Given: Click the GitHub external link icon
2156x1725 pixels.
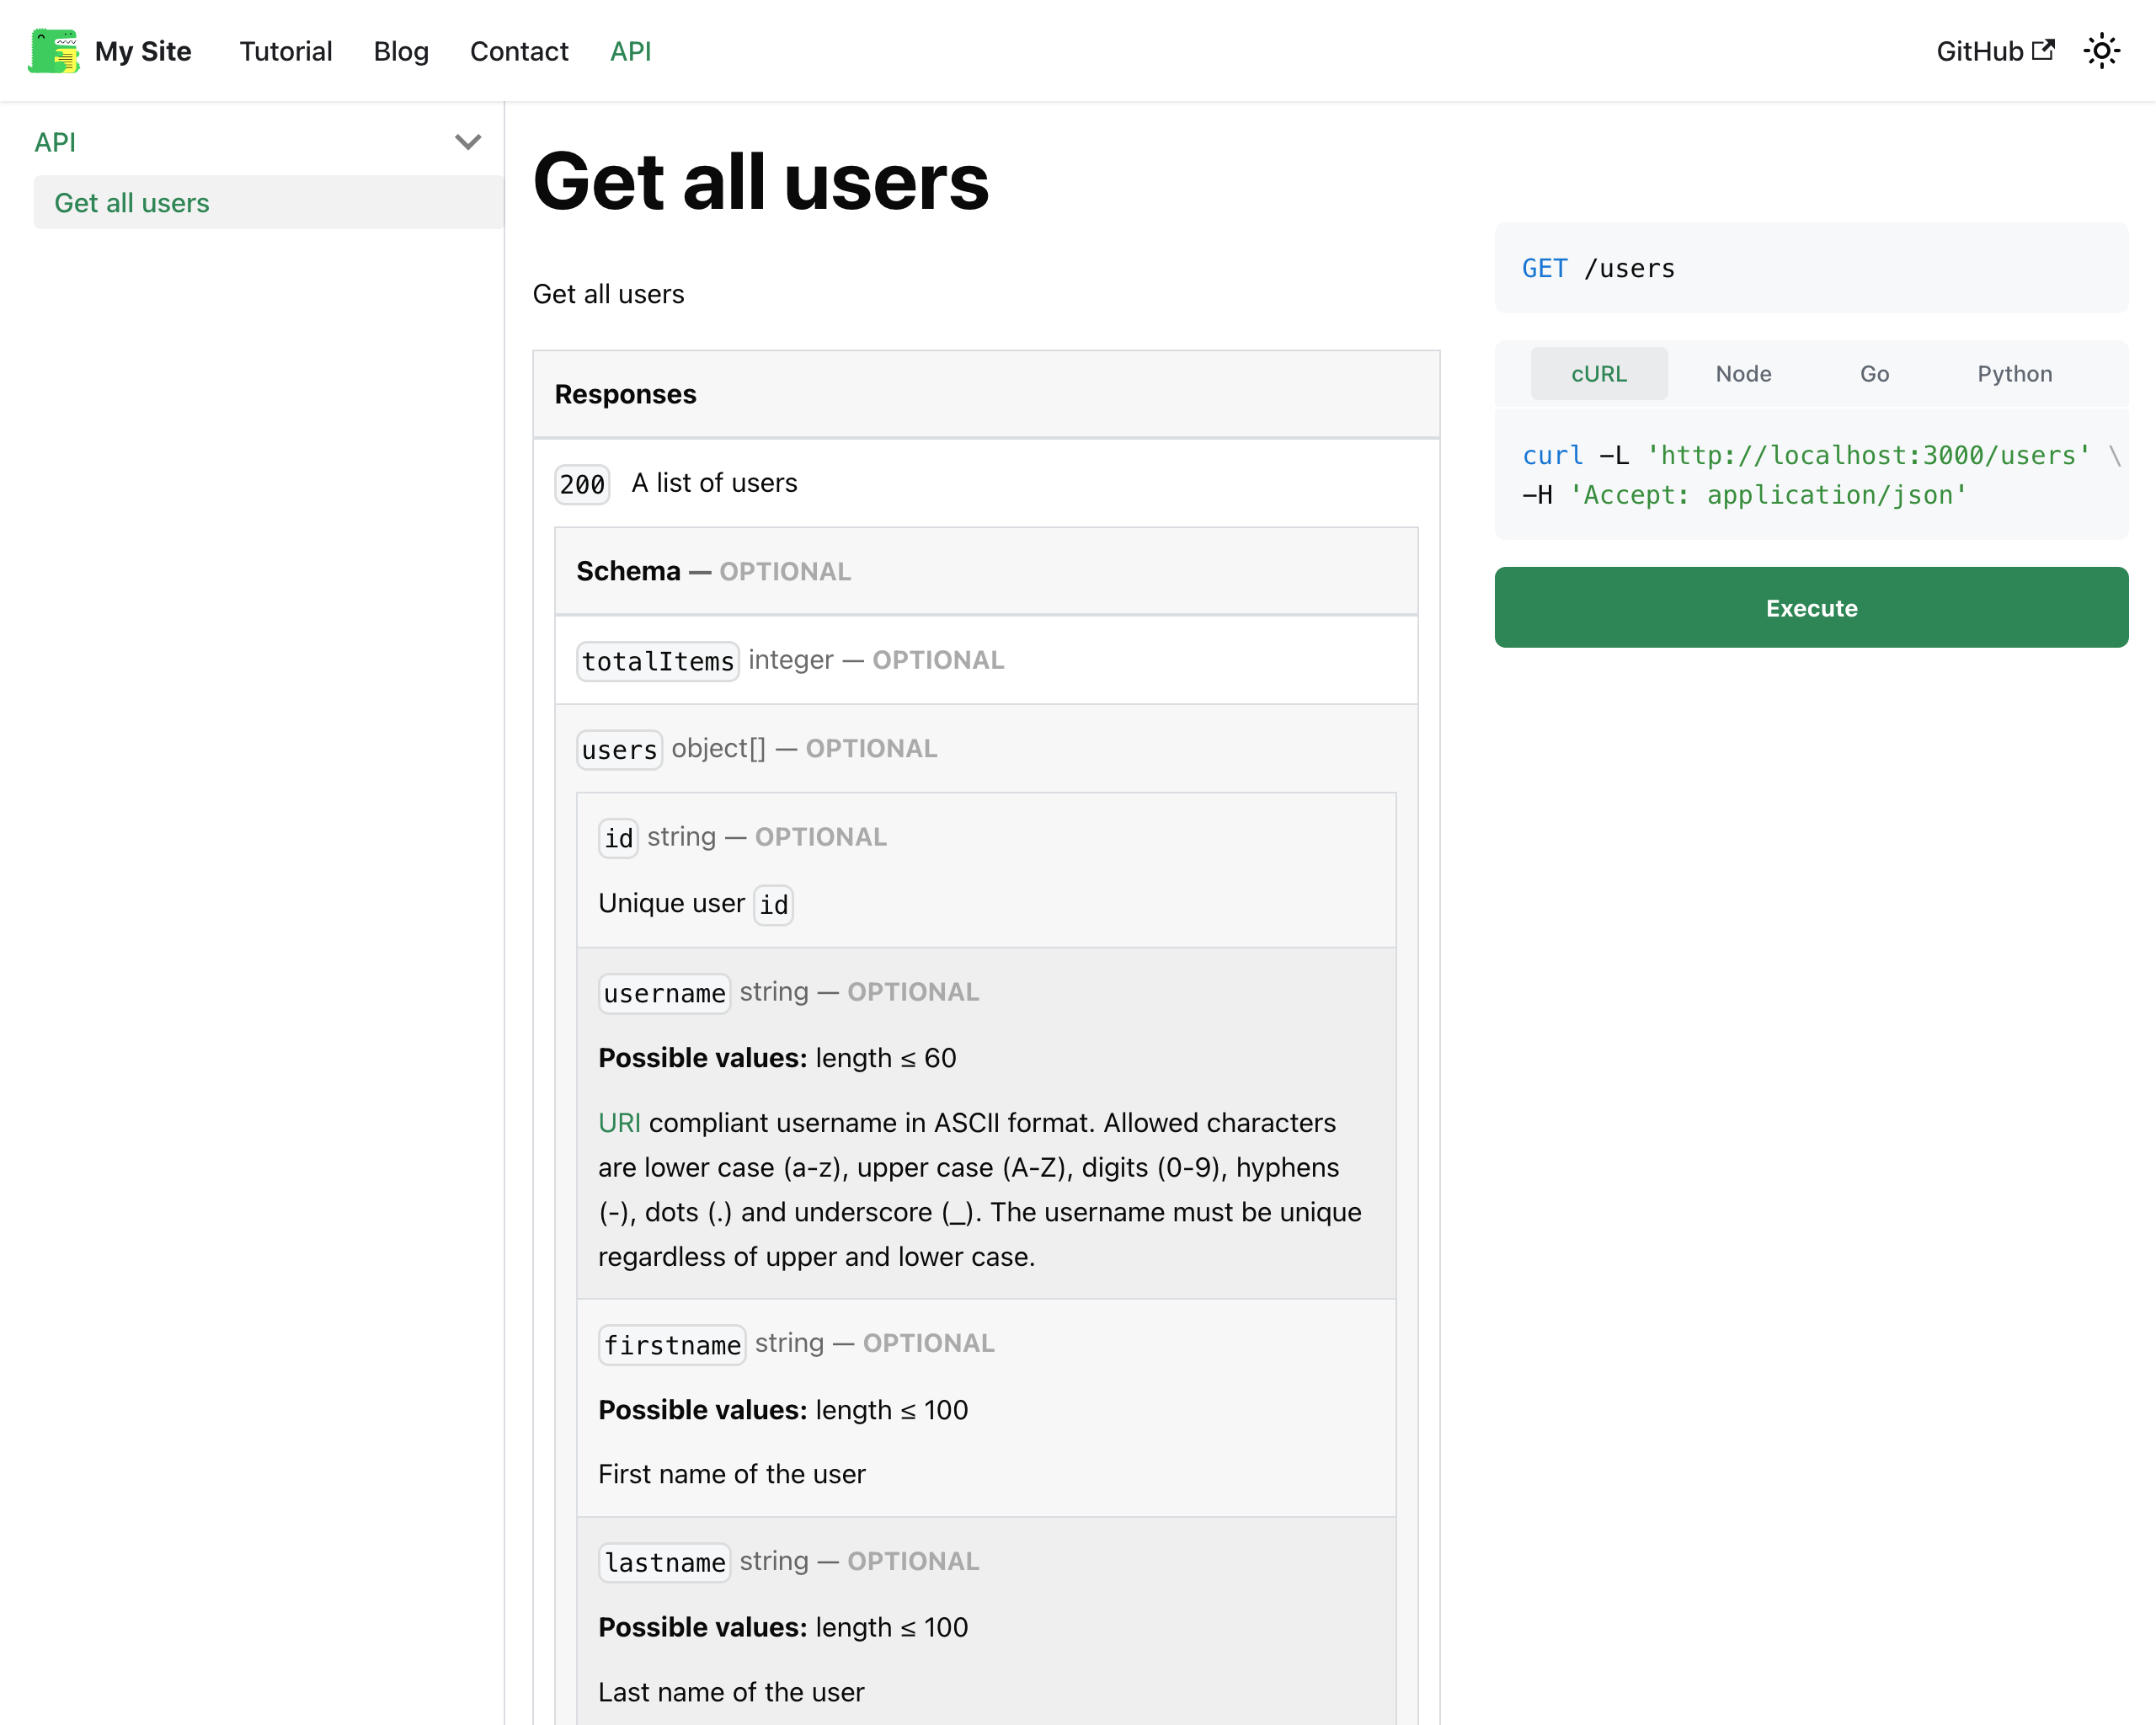Looking at the screenshot, I should (x=2044, y=50).
